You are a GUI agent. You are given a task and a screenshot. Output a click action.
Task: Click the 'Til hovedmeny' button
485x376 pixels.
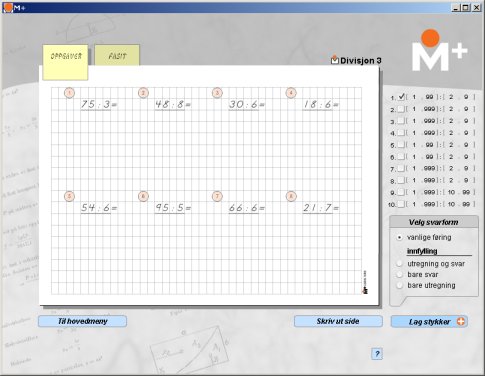pyautogui.click(x=82, y=321)
